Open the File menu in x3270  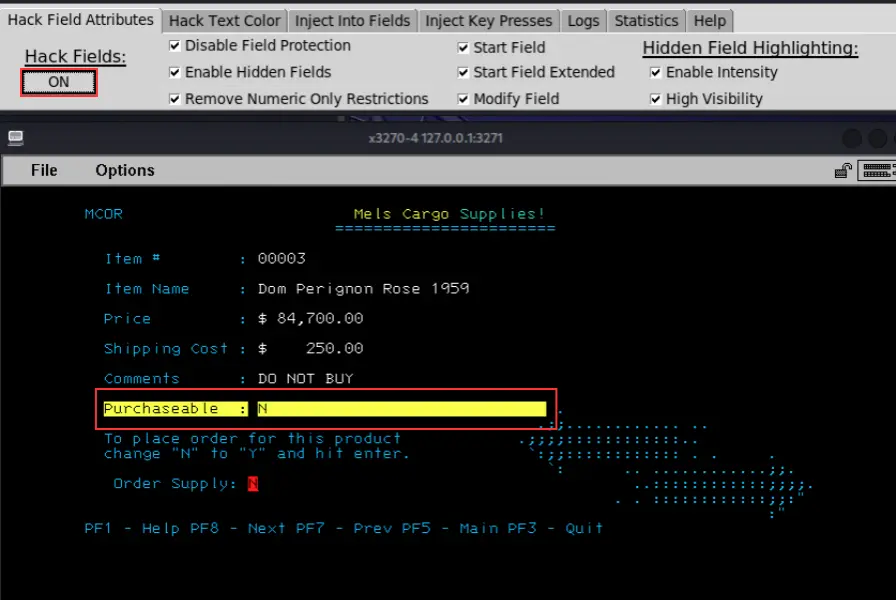(x=44, y=170)
